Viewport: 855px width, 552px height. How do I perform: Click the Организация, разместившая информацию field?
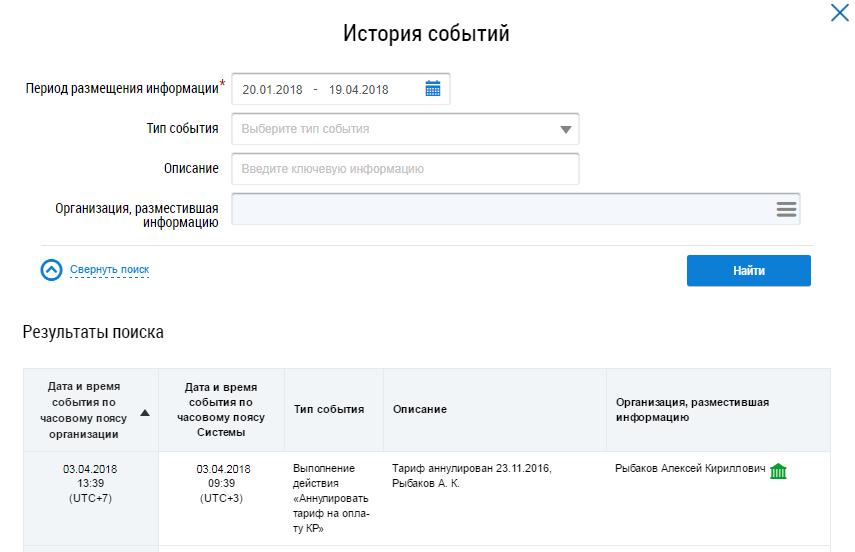[x=500, y=209]
